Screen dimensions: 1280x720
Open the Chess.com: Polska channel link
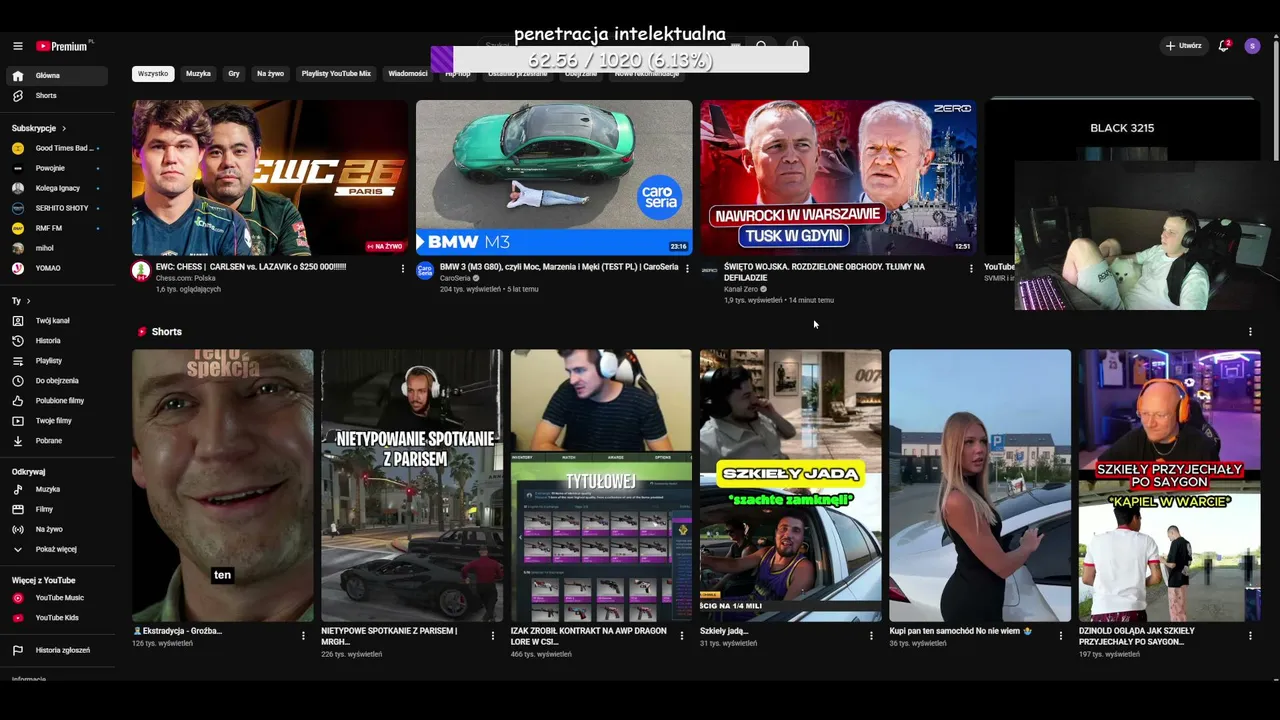tap(186, 278)
